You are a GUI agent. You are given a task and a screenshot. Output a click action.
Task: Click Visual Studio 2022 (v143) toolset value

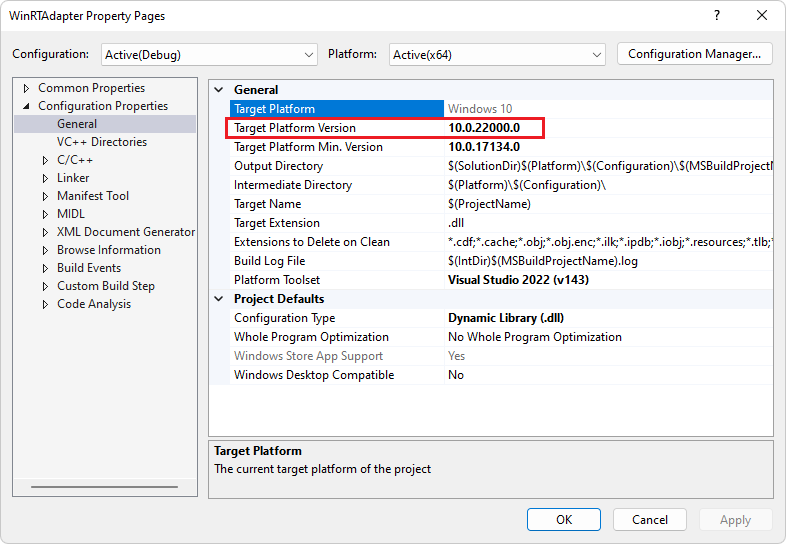click(518, 280)
